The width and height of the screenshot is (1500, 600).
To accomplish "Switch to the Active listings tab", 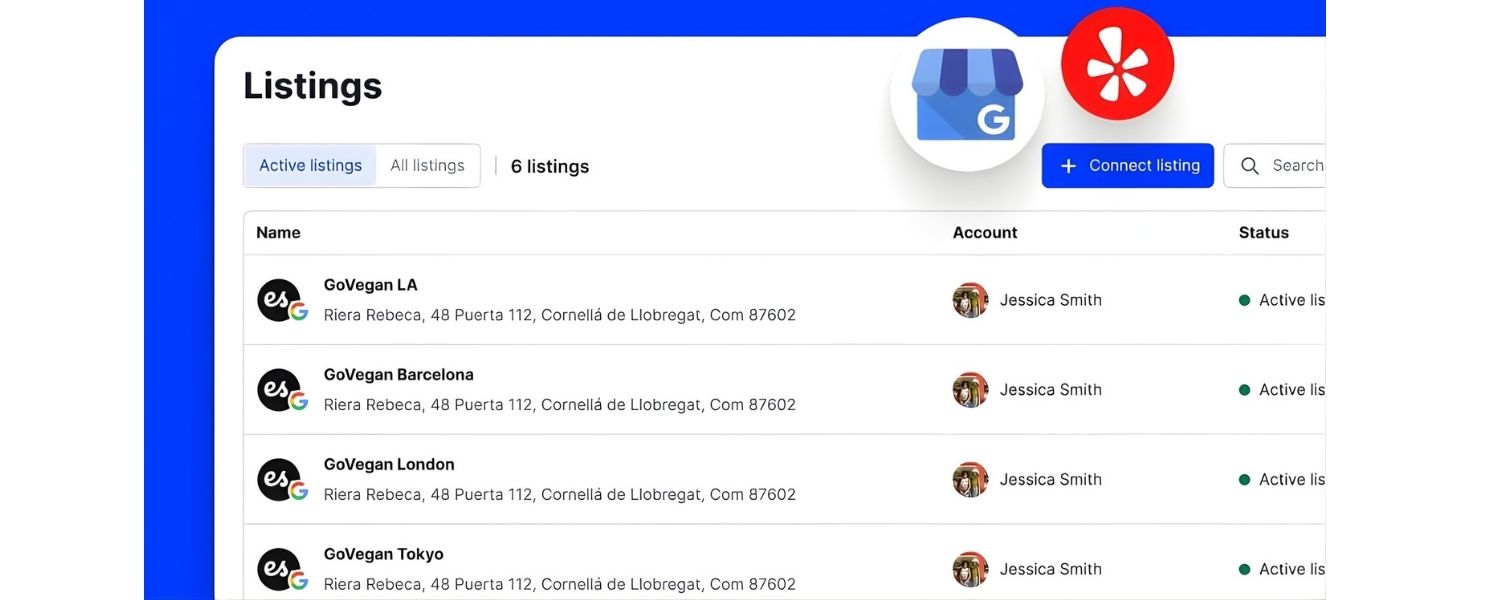I will [x=310, y=166].
